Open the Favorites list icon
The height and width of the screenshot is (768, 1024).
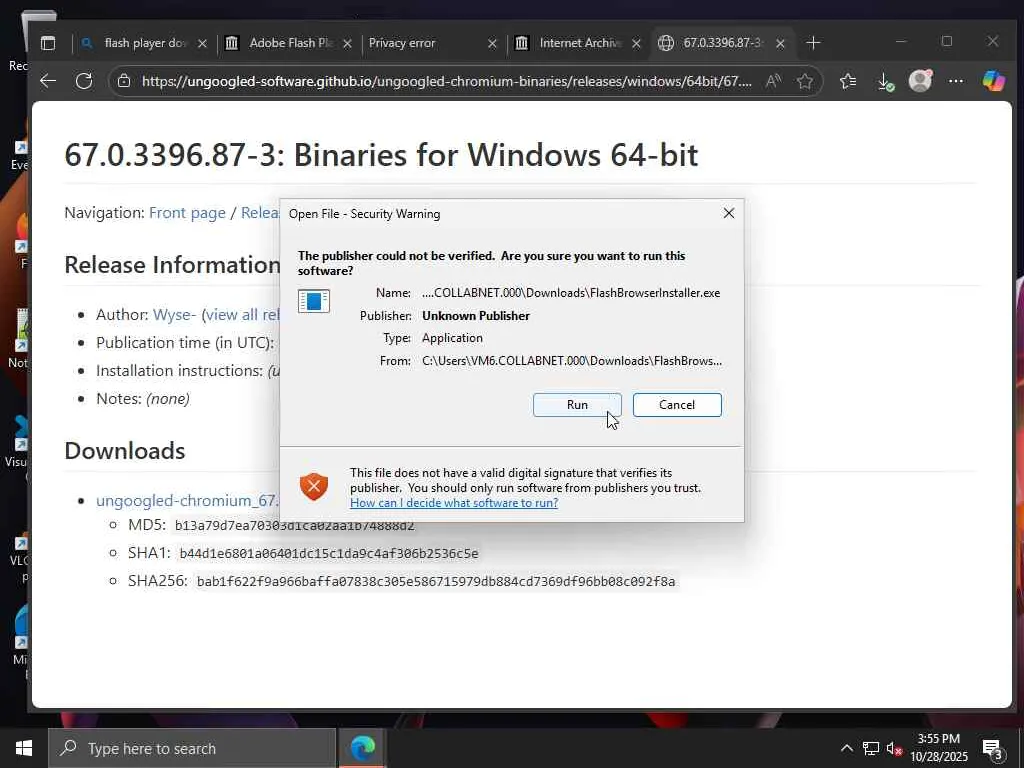(848, 81)
